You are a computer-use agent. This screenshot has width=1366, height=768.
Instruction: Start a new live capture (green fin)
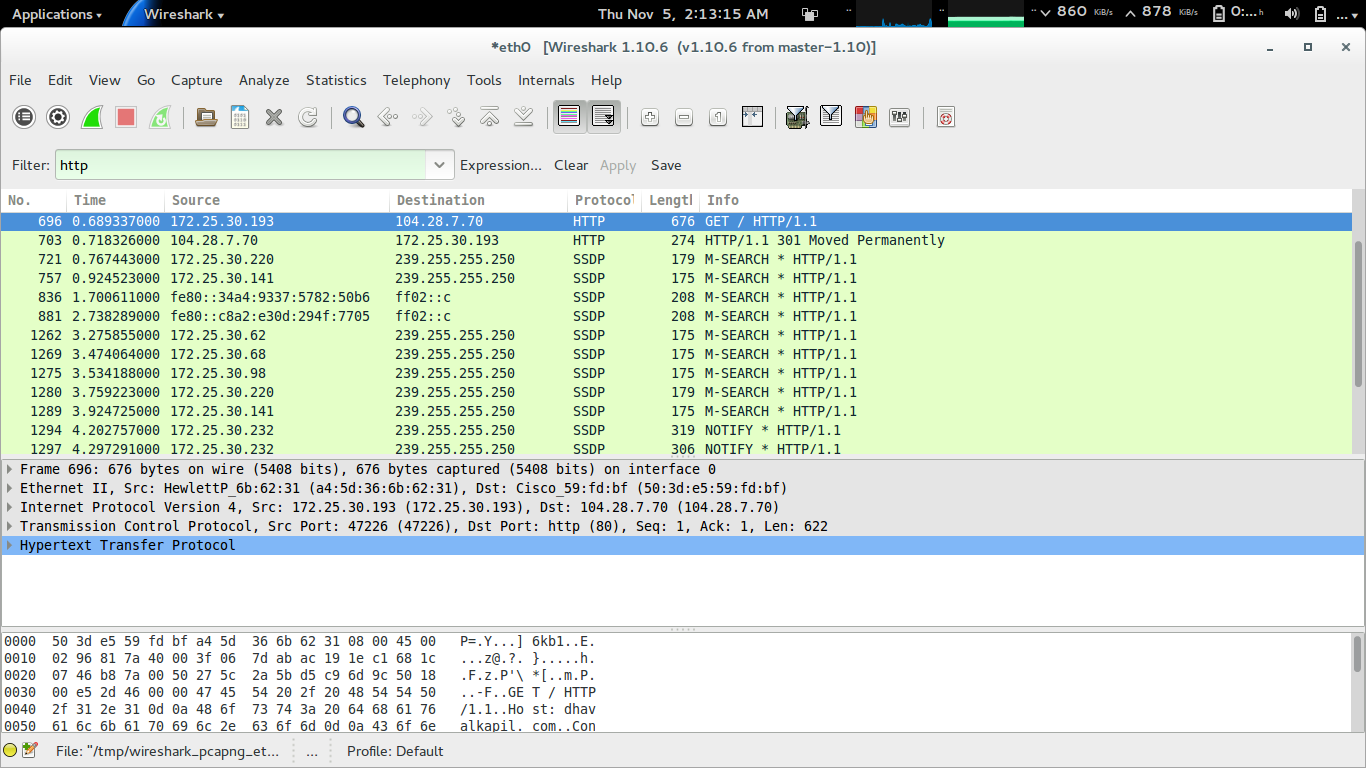coord(92,117)
